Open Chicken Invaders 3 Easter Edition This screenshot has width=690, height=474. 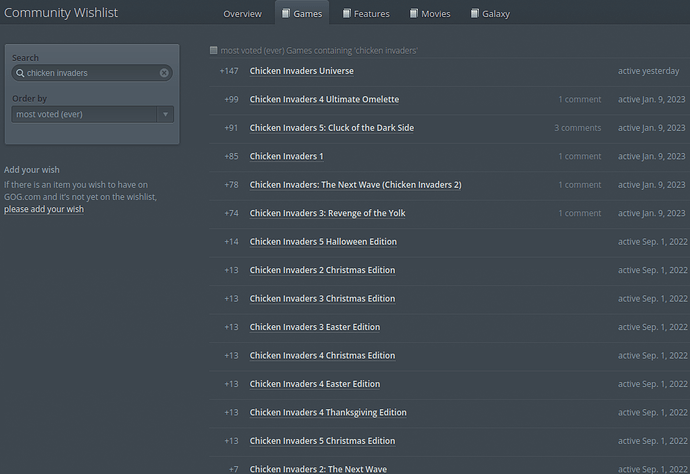coord(315,327)
